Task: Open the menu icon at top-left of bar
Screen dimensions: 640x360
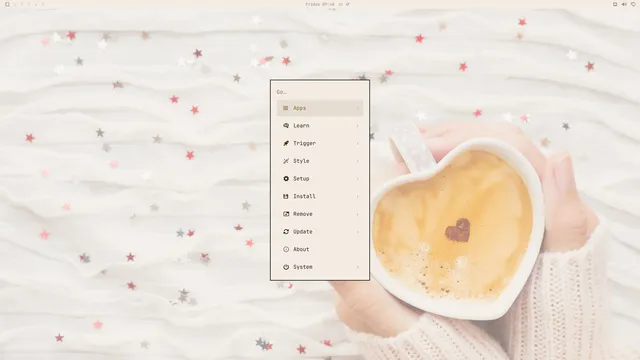Action: (x=7, y=4)
